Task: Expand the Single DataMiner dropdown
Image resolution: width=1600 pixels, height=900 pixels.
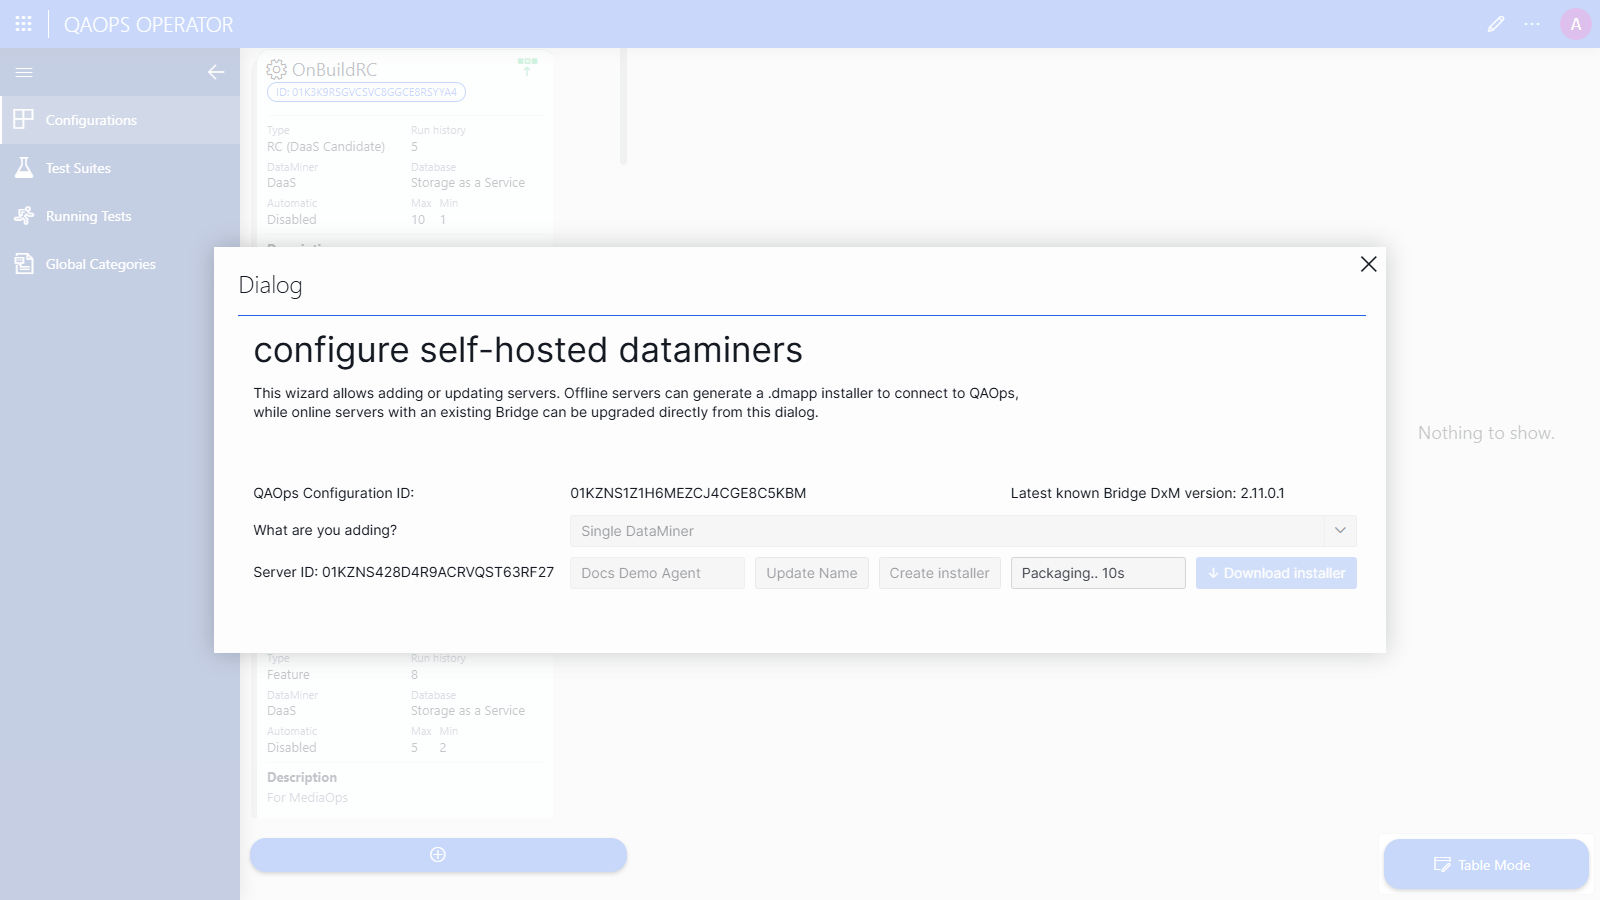Action: tap(963, 531)
